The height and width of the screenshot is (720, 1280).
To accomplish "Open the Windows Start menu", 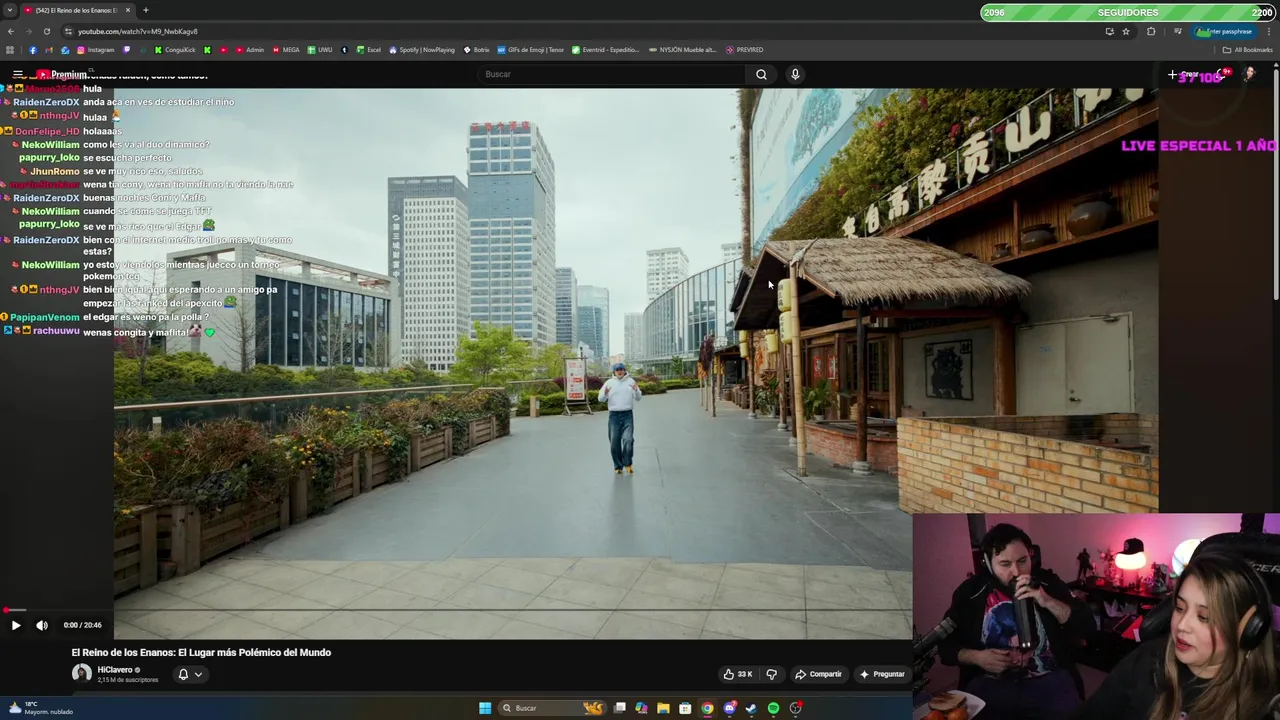I will click(x=485, y=708).
